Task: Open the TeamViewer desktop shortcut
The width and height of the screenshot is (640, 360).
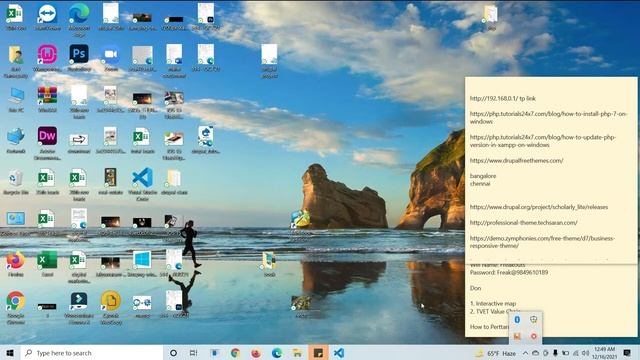Action: (47, 18)
